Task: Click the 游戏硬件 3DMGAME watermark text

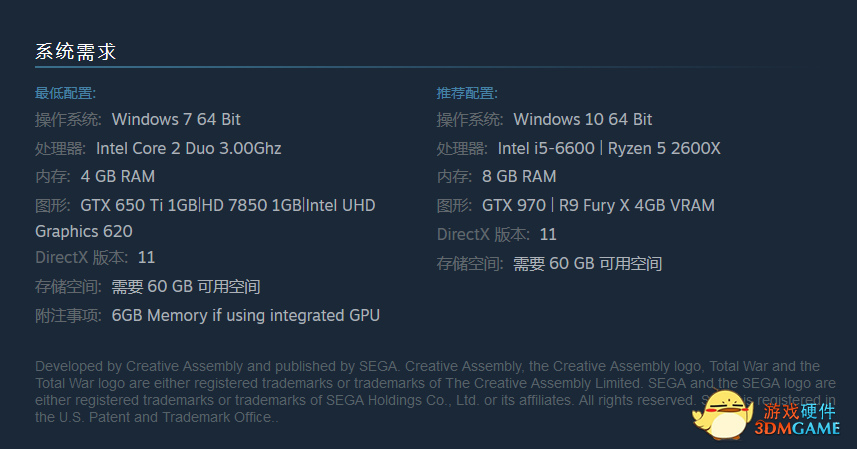Action: click(798, 420)
